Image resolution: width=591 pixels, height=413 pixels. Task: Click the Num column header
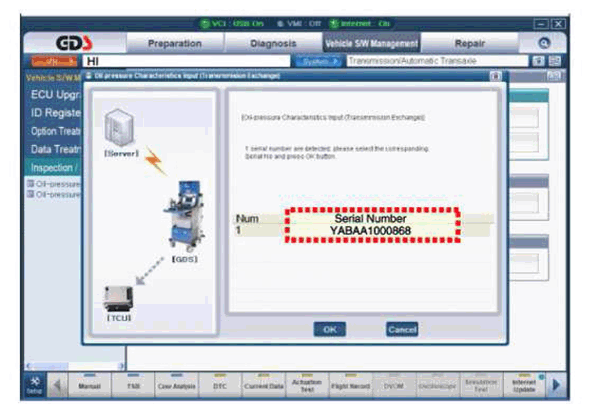tap(247, 219)
